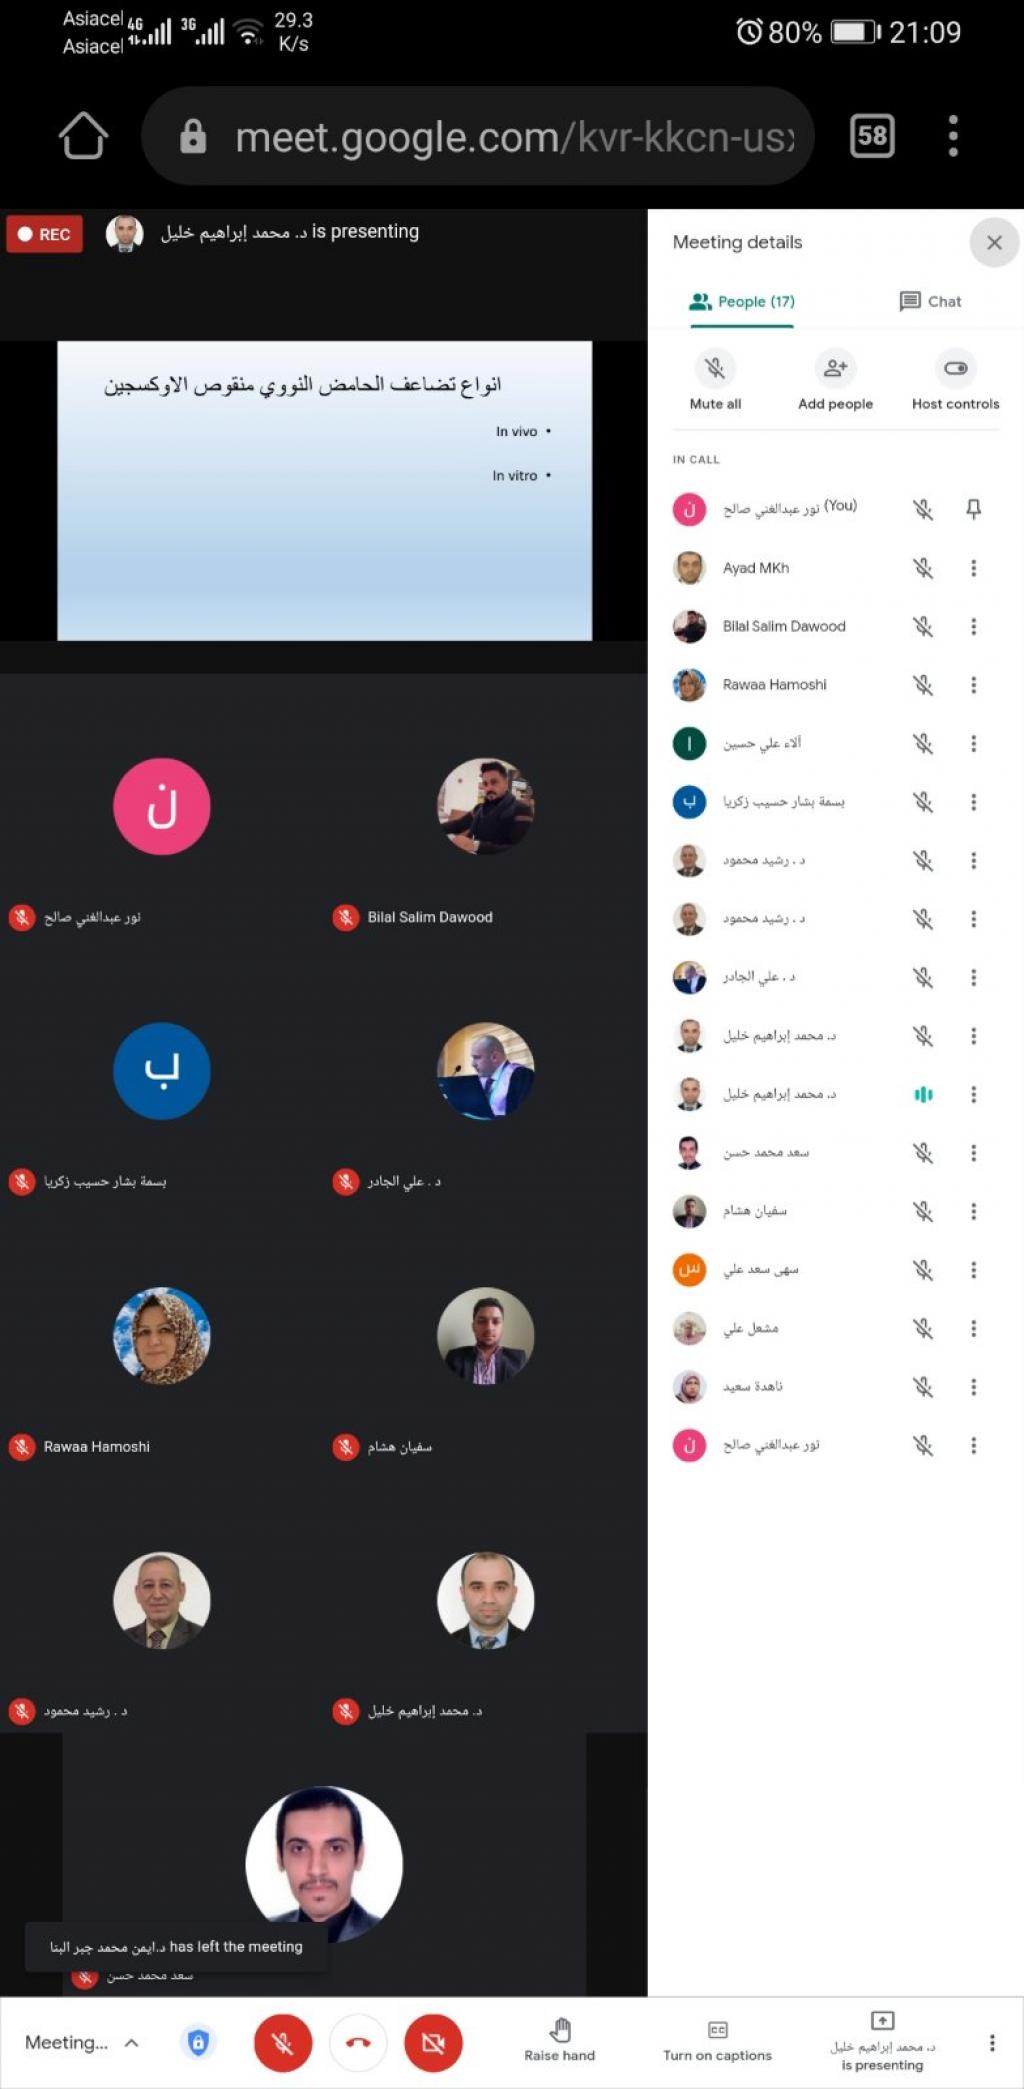This screenshot has width=1024, height=2089.
Task: Hang up with the leave call button
Action: pos(358,2042)
